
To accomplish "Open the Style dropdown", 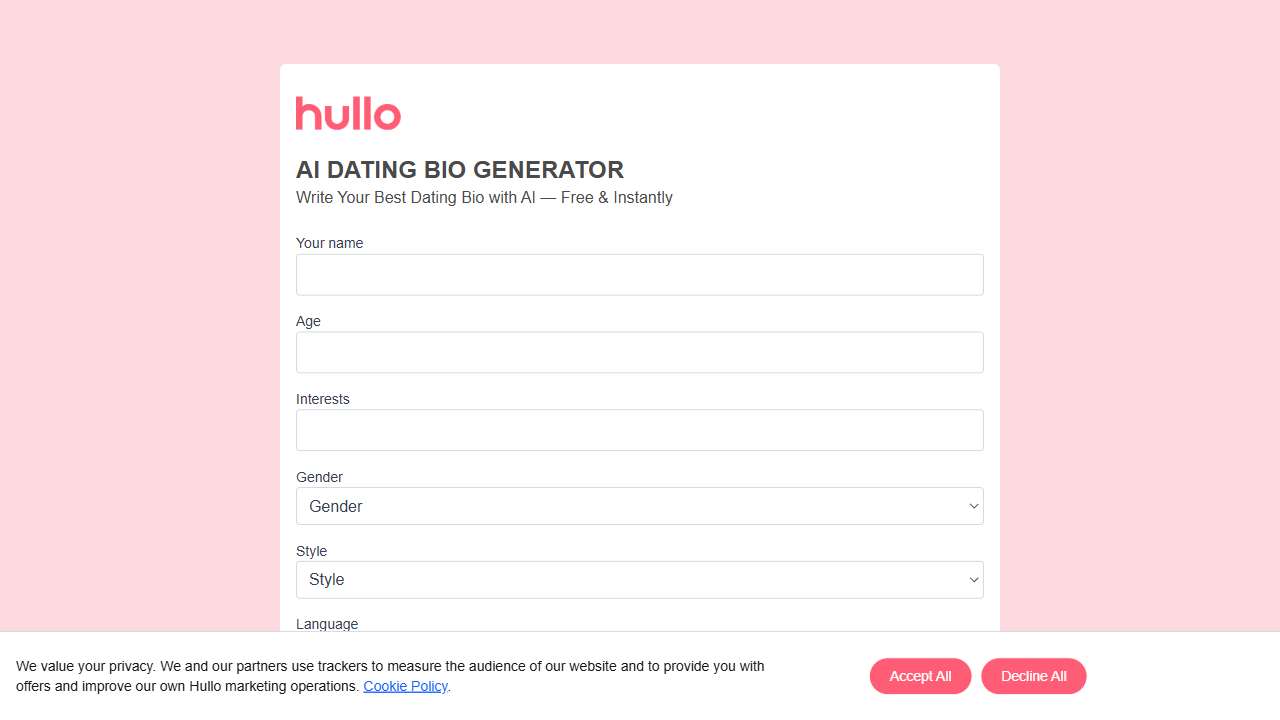I will click(640, 579).
